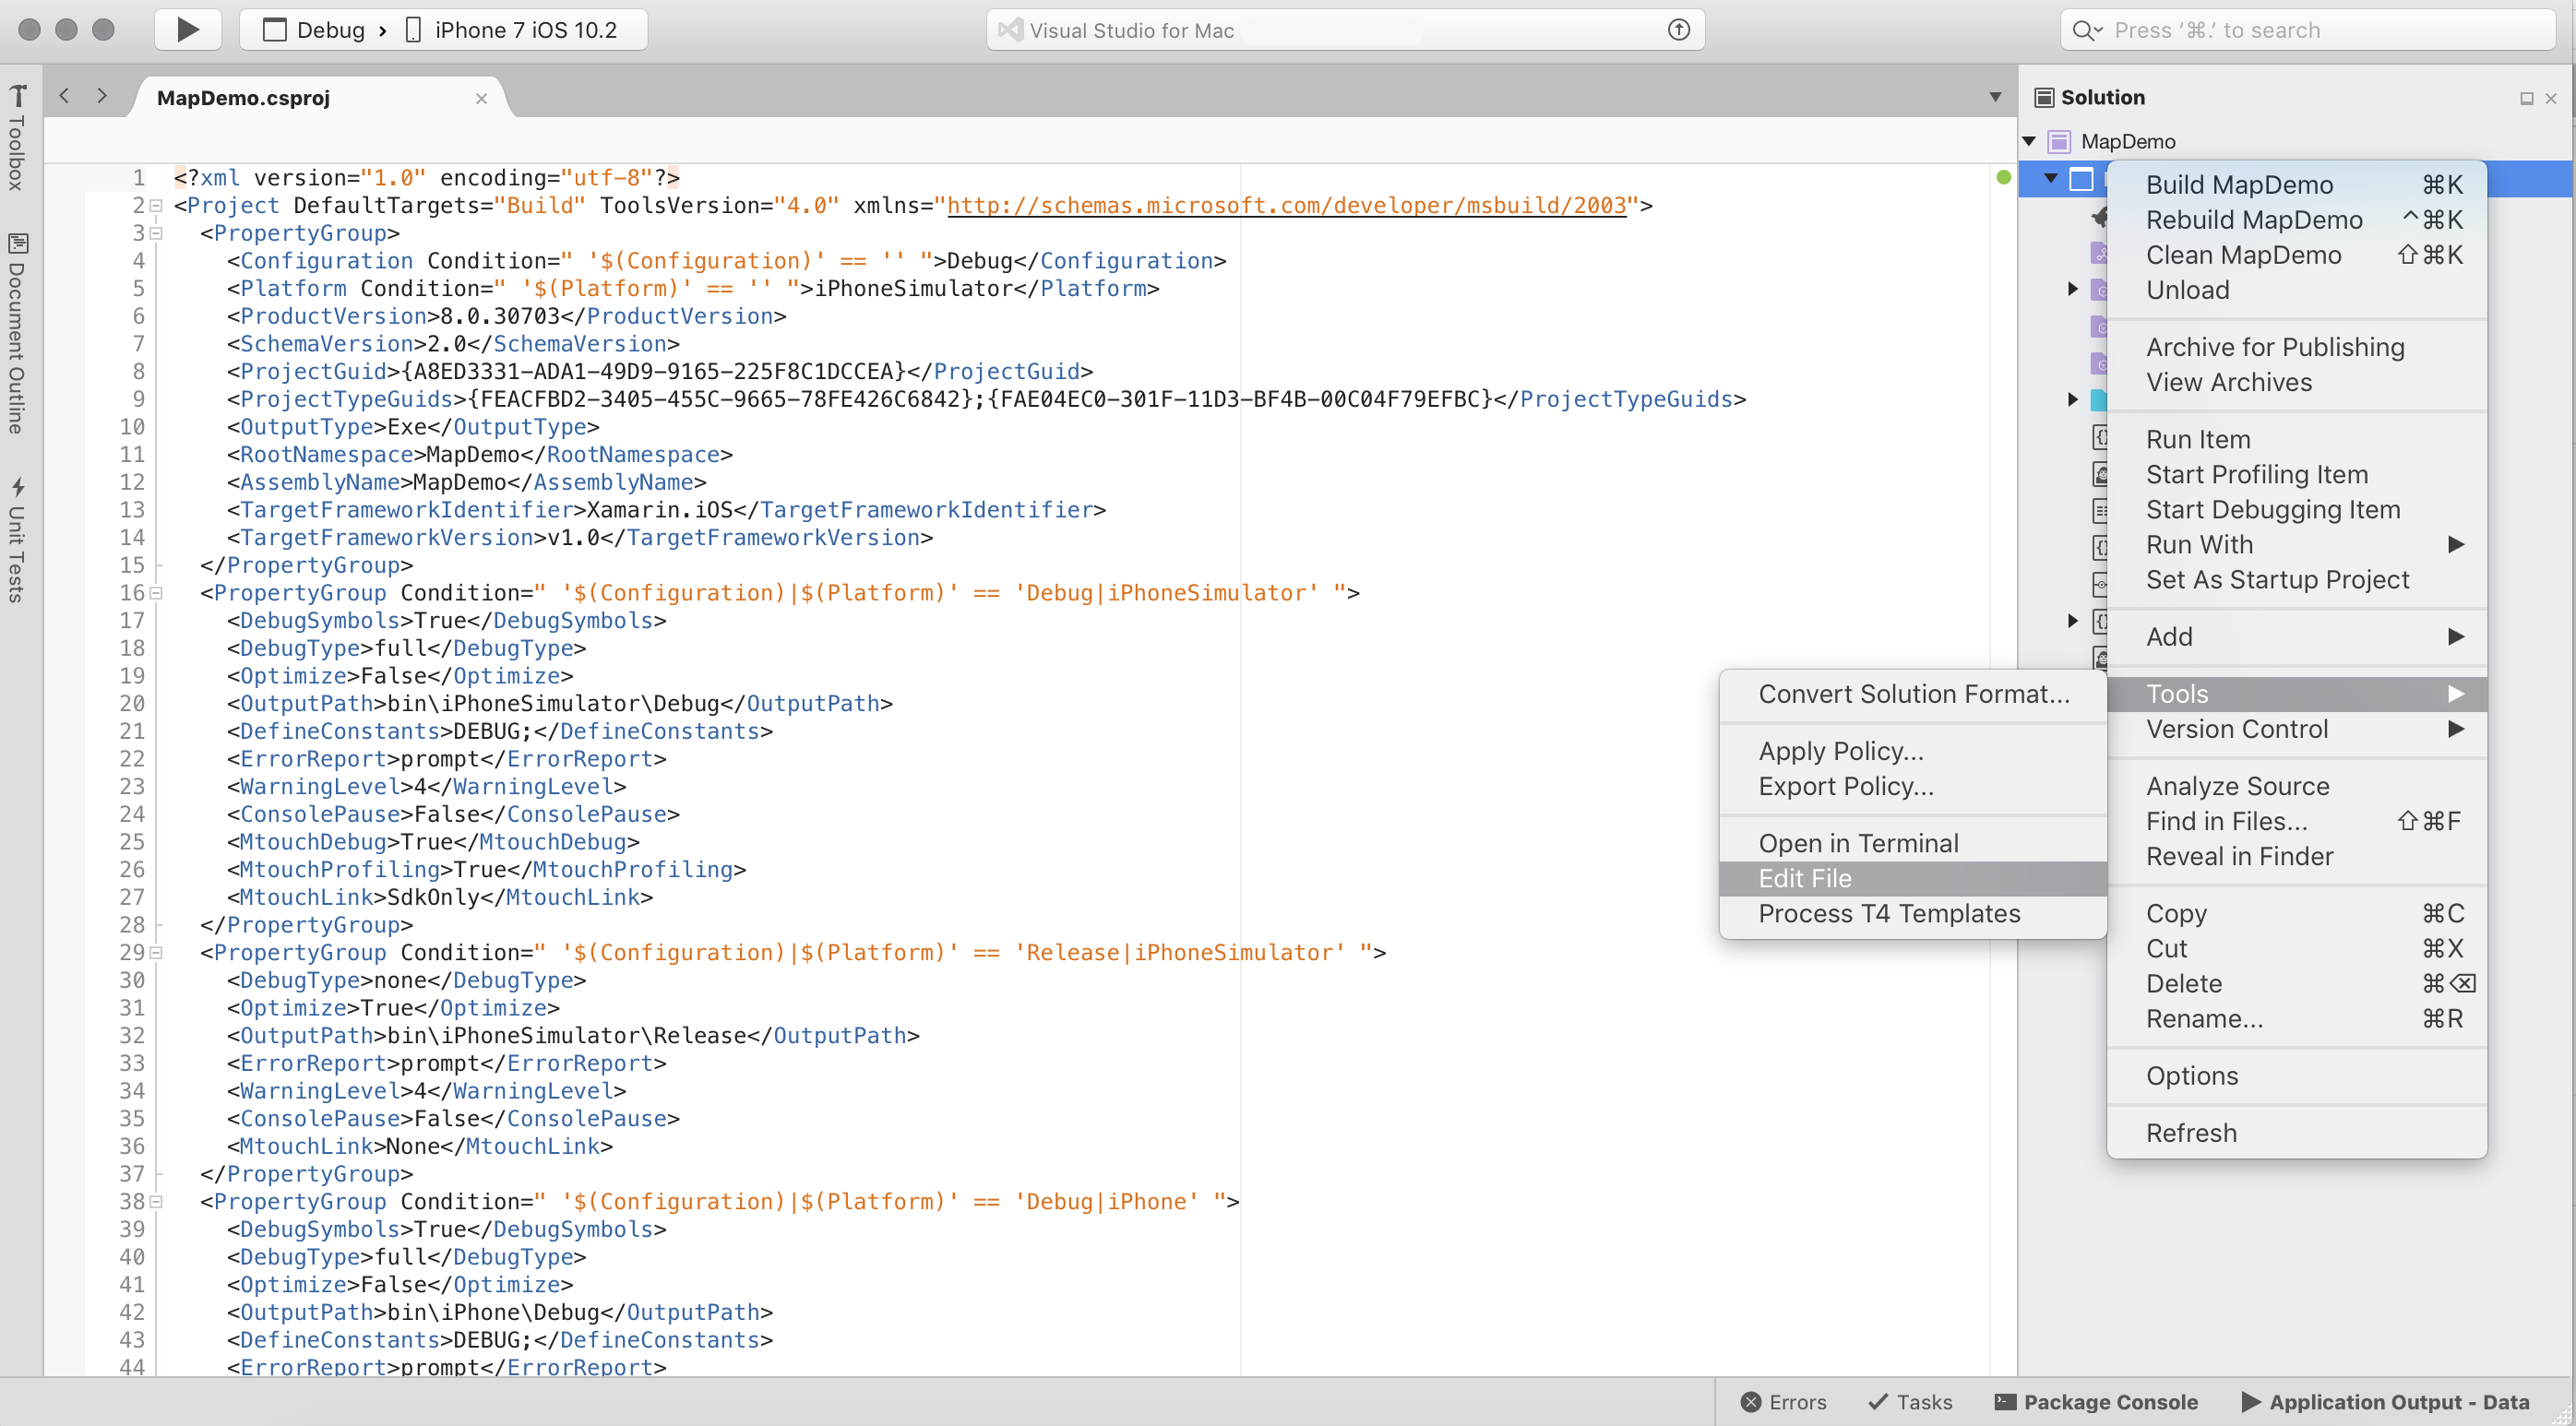Image resolution: width=2576 pixels, height=1426 pixels.
Task: Open the Tools submenu entry
Action: (x=2297, y=693)
